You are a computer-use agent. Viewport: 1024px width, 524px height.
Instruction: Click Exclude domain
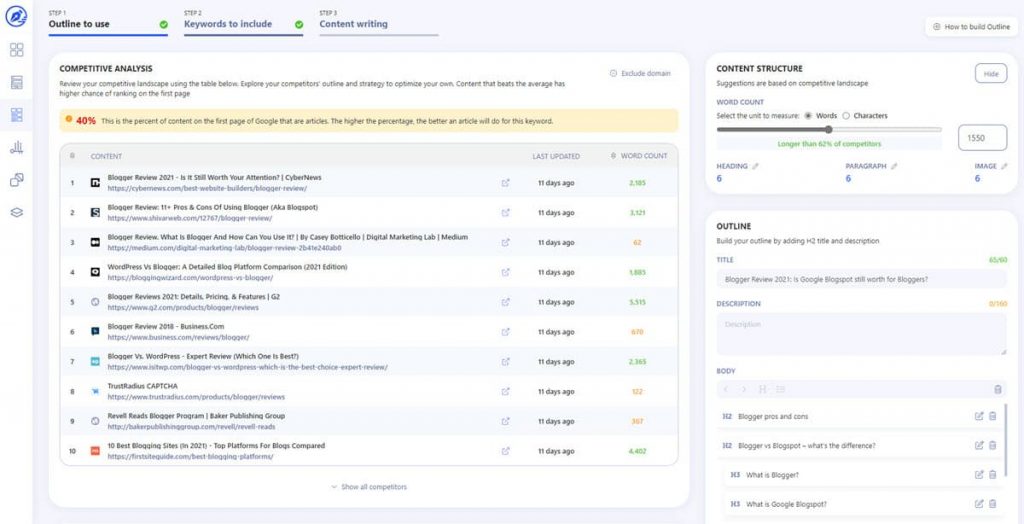(640, 73)
